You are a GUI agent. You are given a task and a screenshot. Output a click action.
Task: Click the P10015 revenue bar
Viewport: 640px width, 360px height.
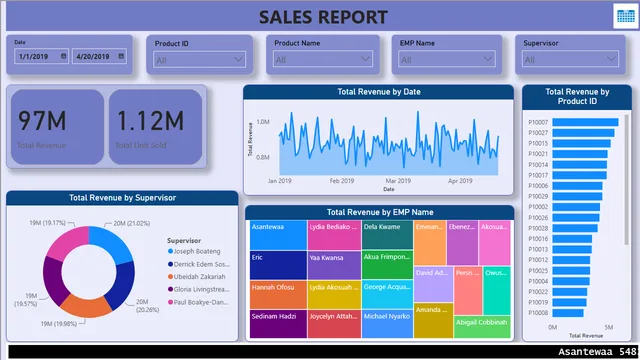581,143
